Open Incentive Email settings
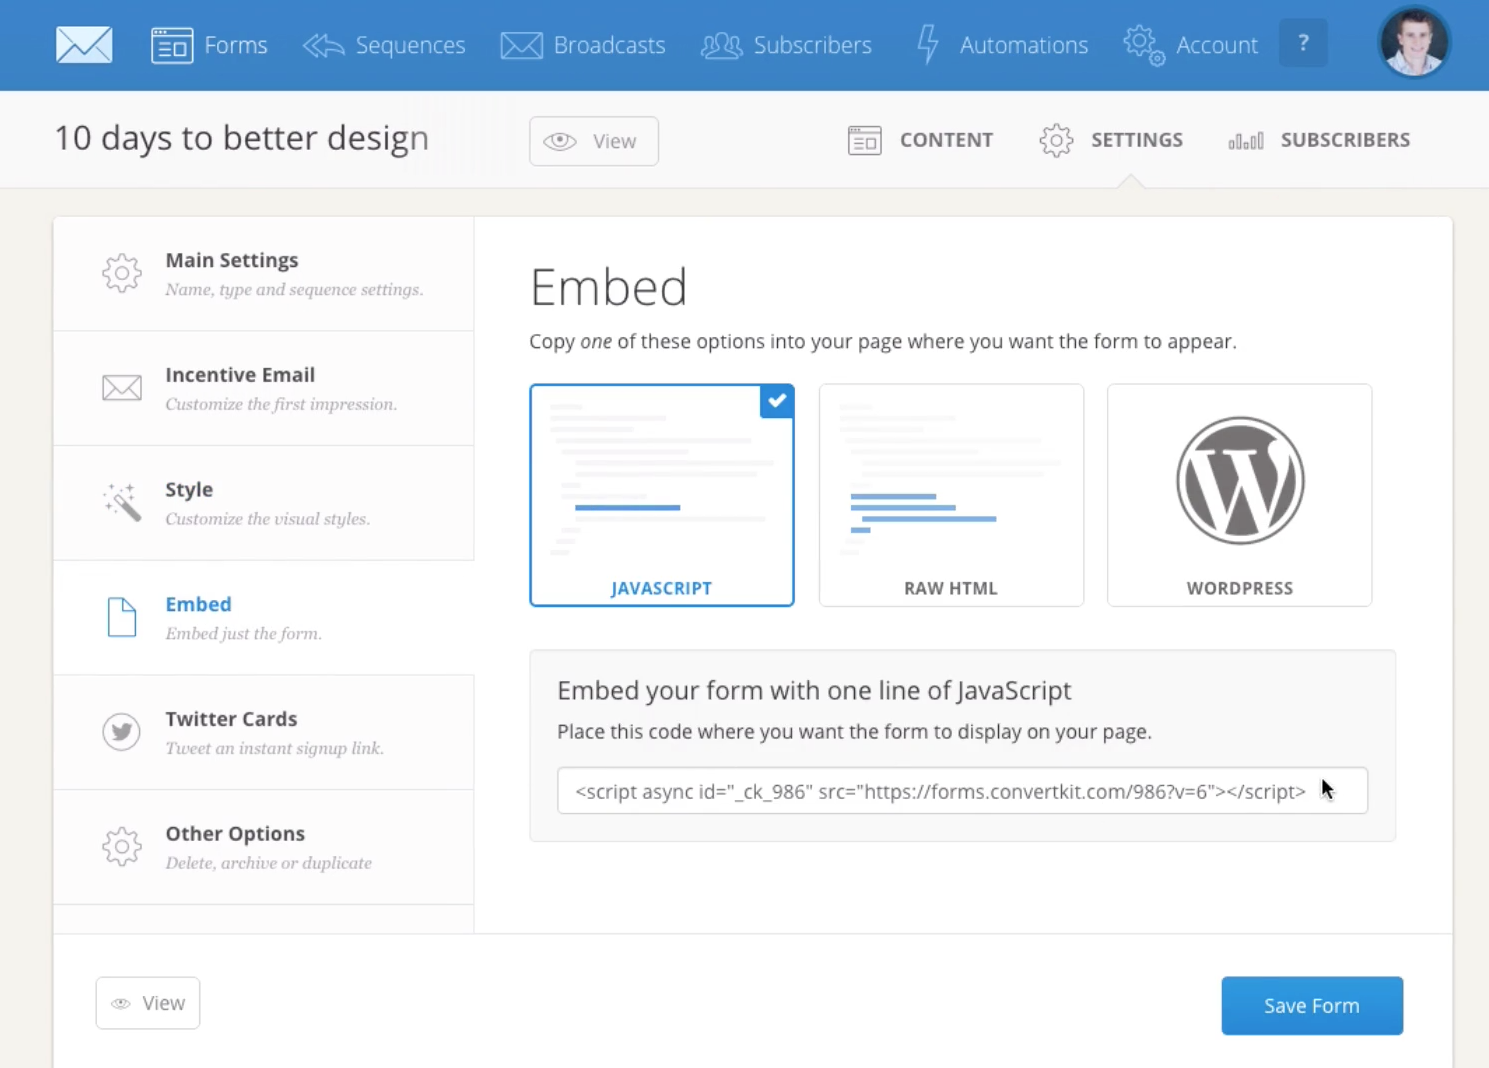Viewport: 1489px width, 1068px height. [x=264, y=389]
